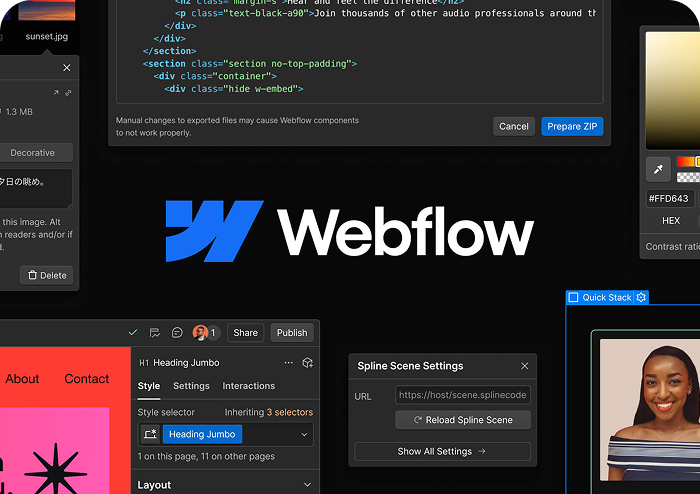Open the selector states icon beside Heading Jumbo
Viewport: 700px width, 494px height.
(x=150, y=434)
